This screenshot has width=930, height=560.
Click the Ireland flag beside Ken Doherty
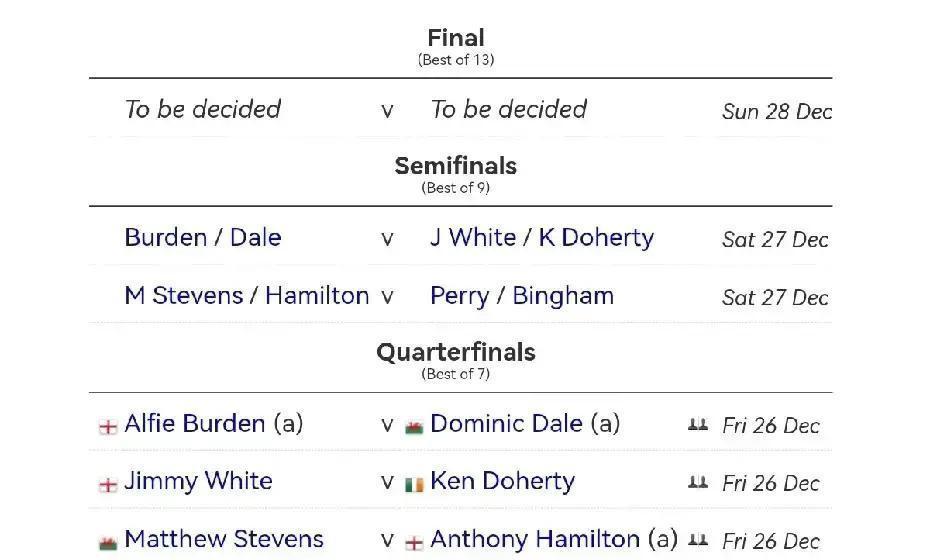(413, 484)
